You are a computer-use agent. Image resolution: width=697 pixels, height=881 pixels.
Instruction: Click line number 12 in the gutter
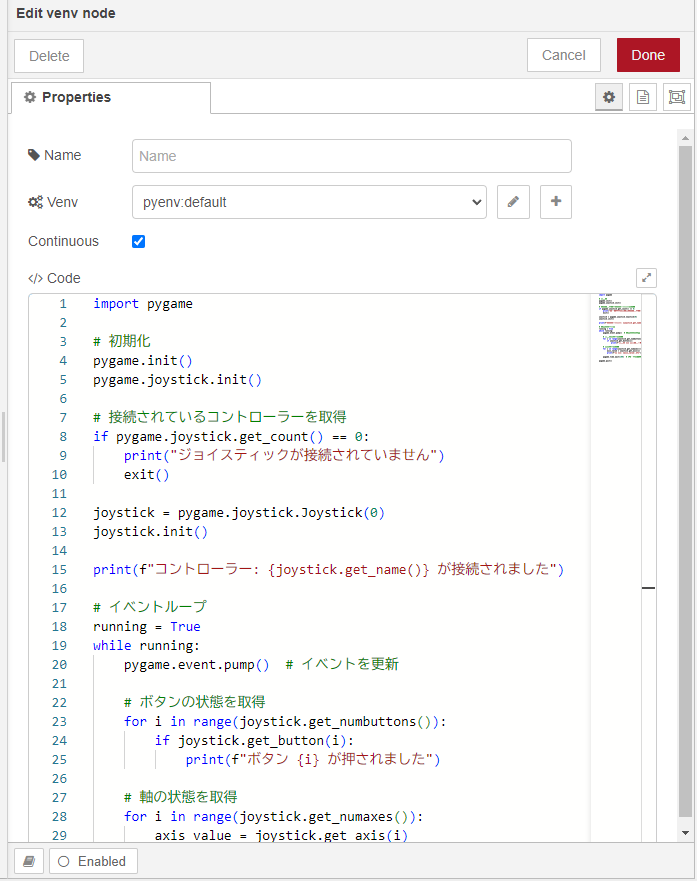coord(59,512)
